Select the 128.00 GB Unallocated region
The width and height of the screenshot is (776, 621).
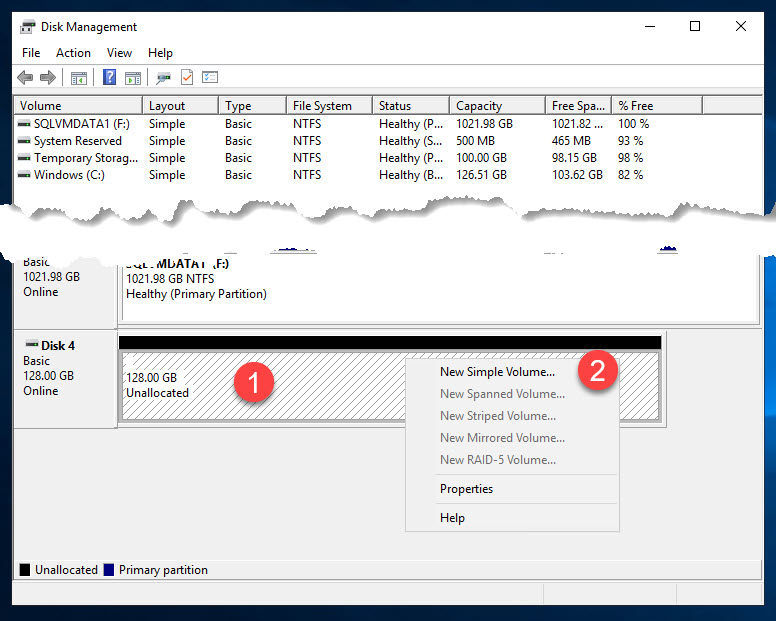pyautogui.click(x=262, y=386)
